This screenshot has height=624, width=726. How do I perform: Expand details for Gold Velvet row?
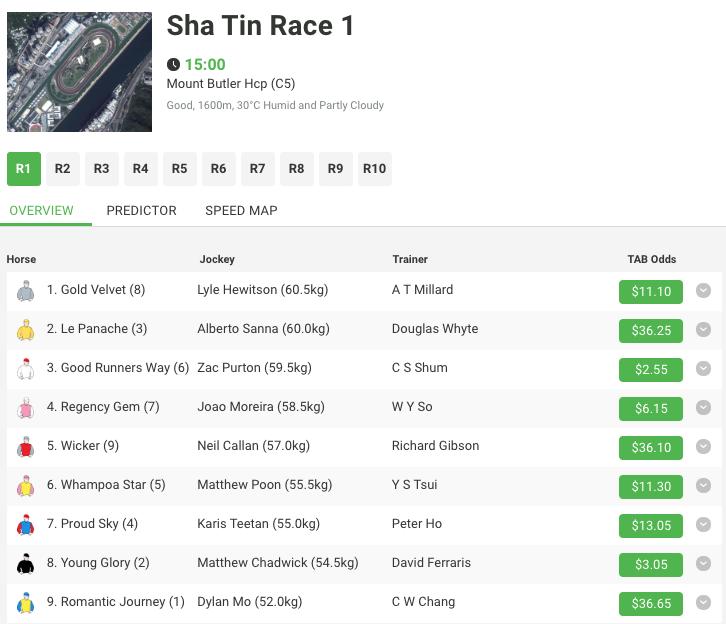click(x=703, y=290)
